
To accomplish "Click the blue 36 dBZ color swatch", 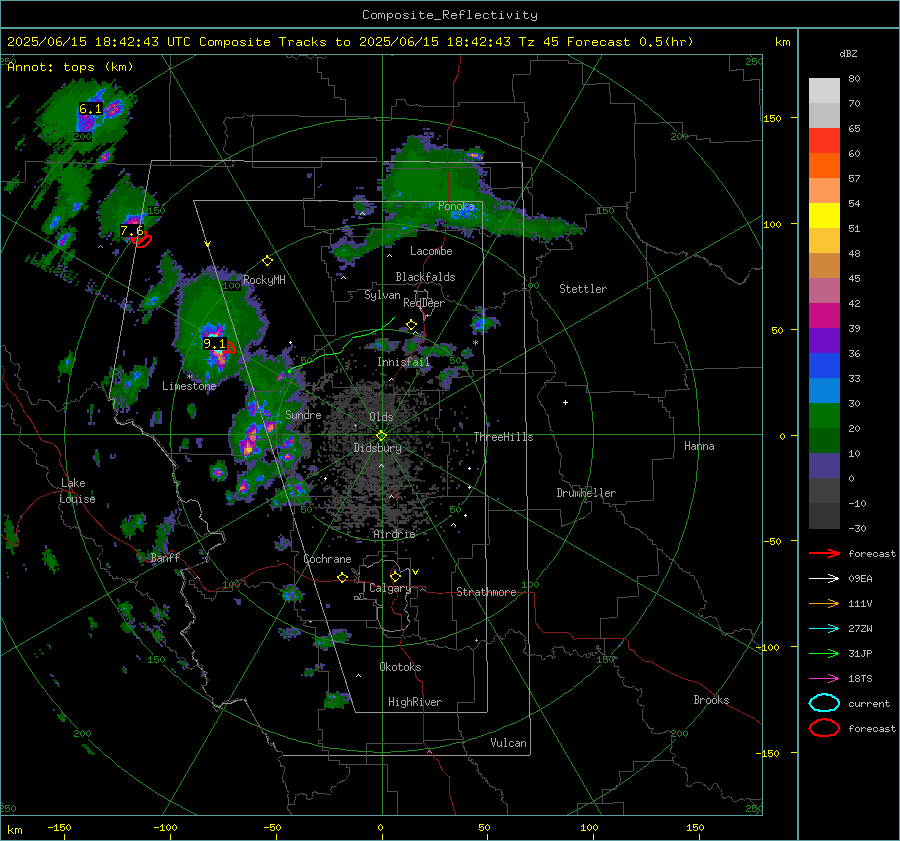I will click(x=824, y=365).
